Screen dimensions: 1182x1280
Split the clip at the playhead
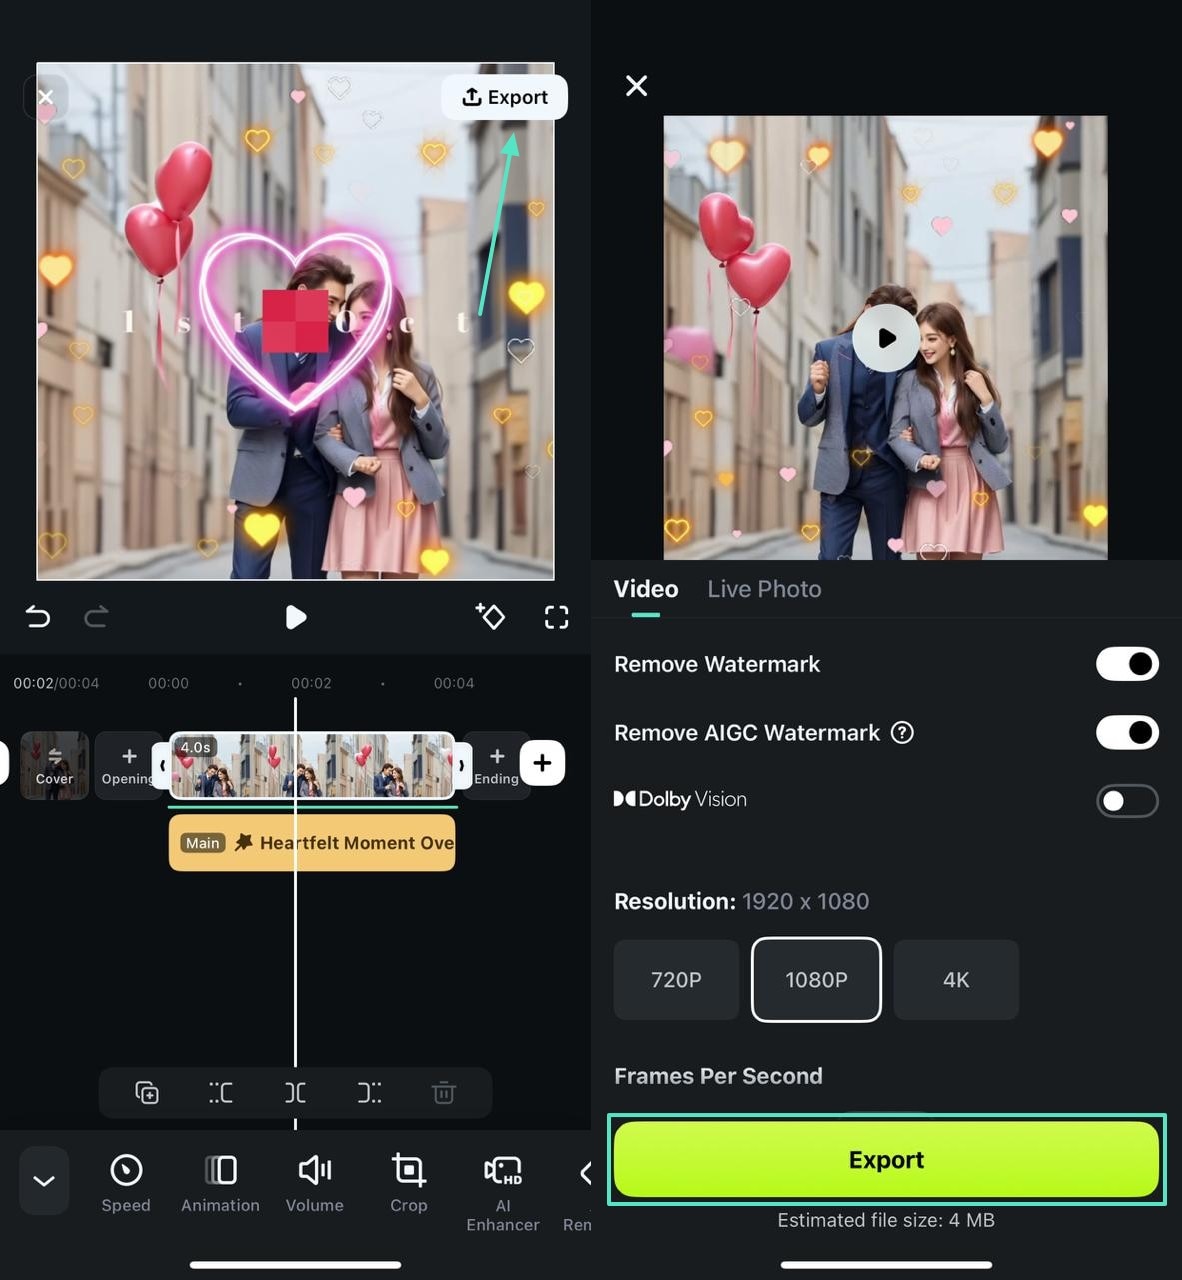(295, 1092)
